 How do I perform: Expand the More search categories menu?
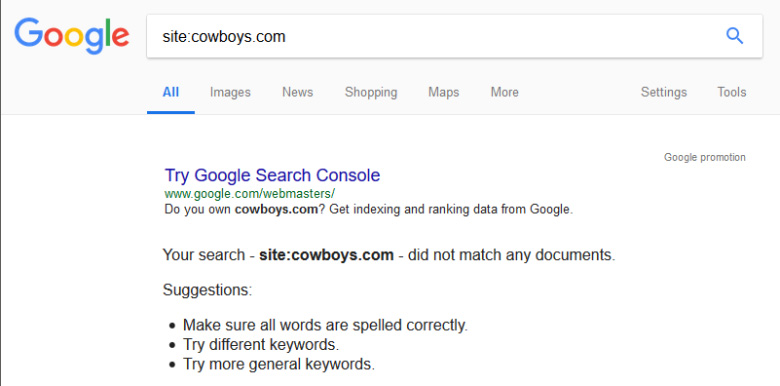click(504, 93)
